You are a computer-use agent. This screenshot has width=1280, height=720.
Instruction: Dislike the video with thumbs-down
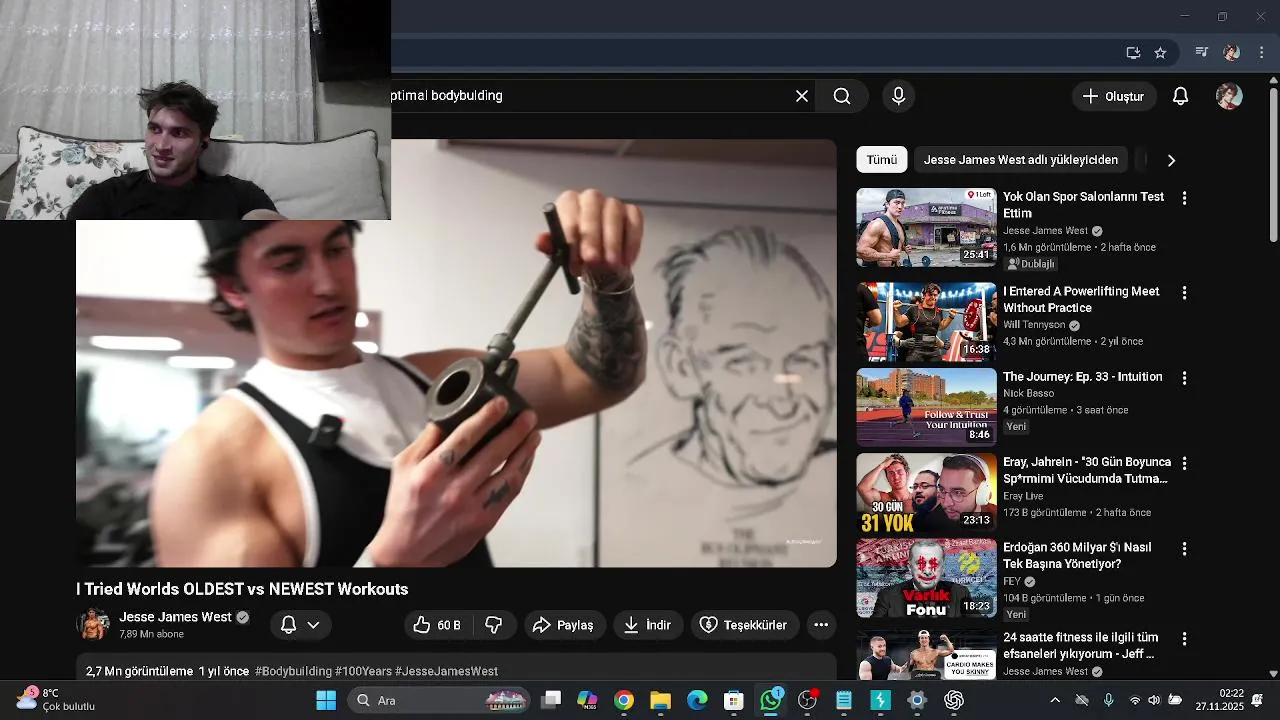click(x=494, y=625)
